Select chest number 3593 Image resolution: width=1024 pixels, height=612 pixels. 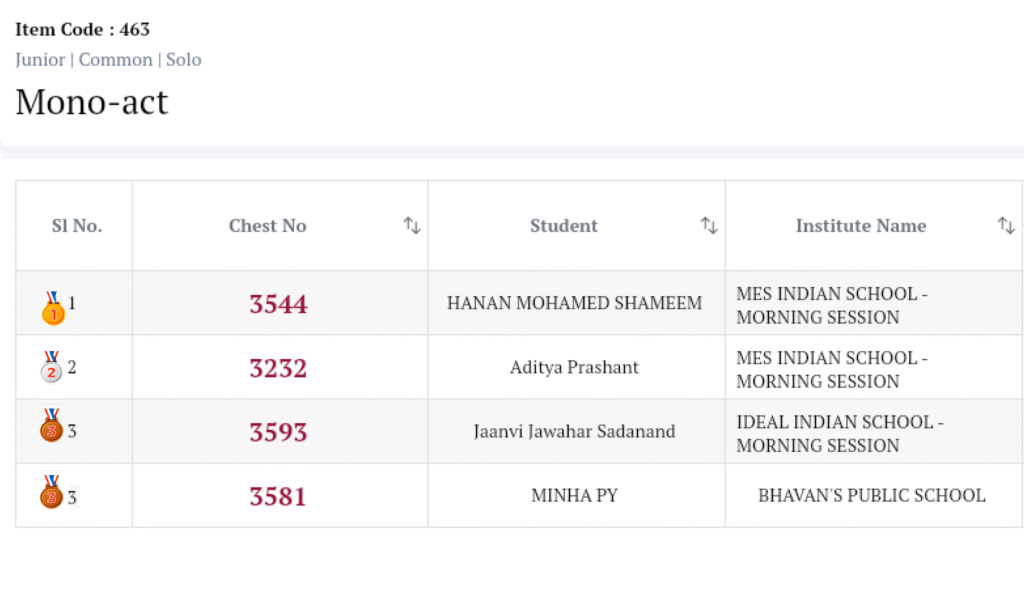tap(278, 432)
